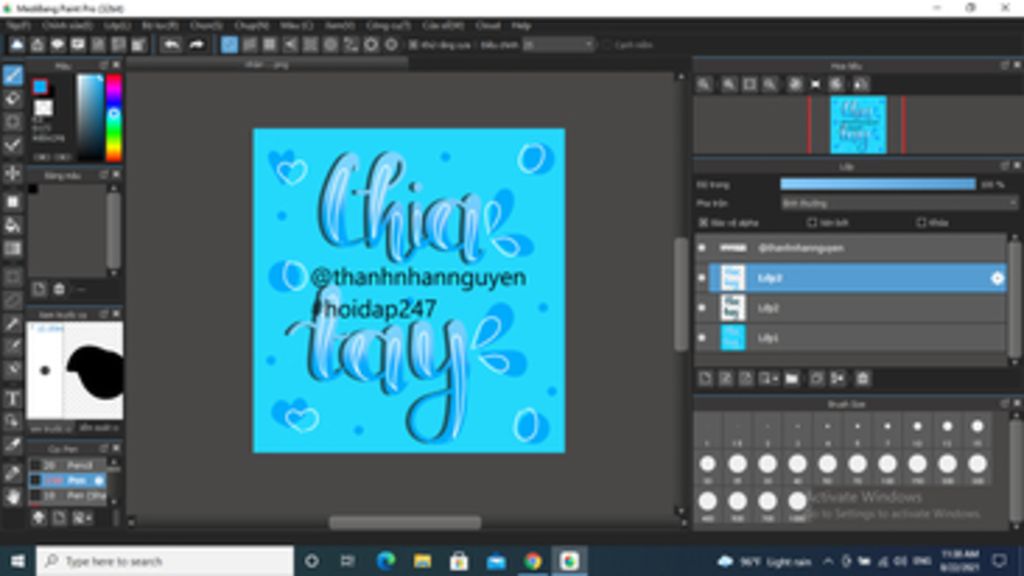Click the layer opacity slider bar
Screen dimensions: 1024x576
pyautogui.click(x=878, y=185)
